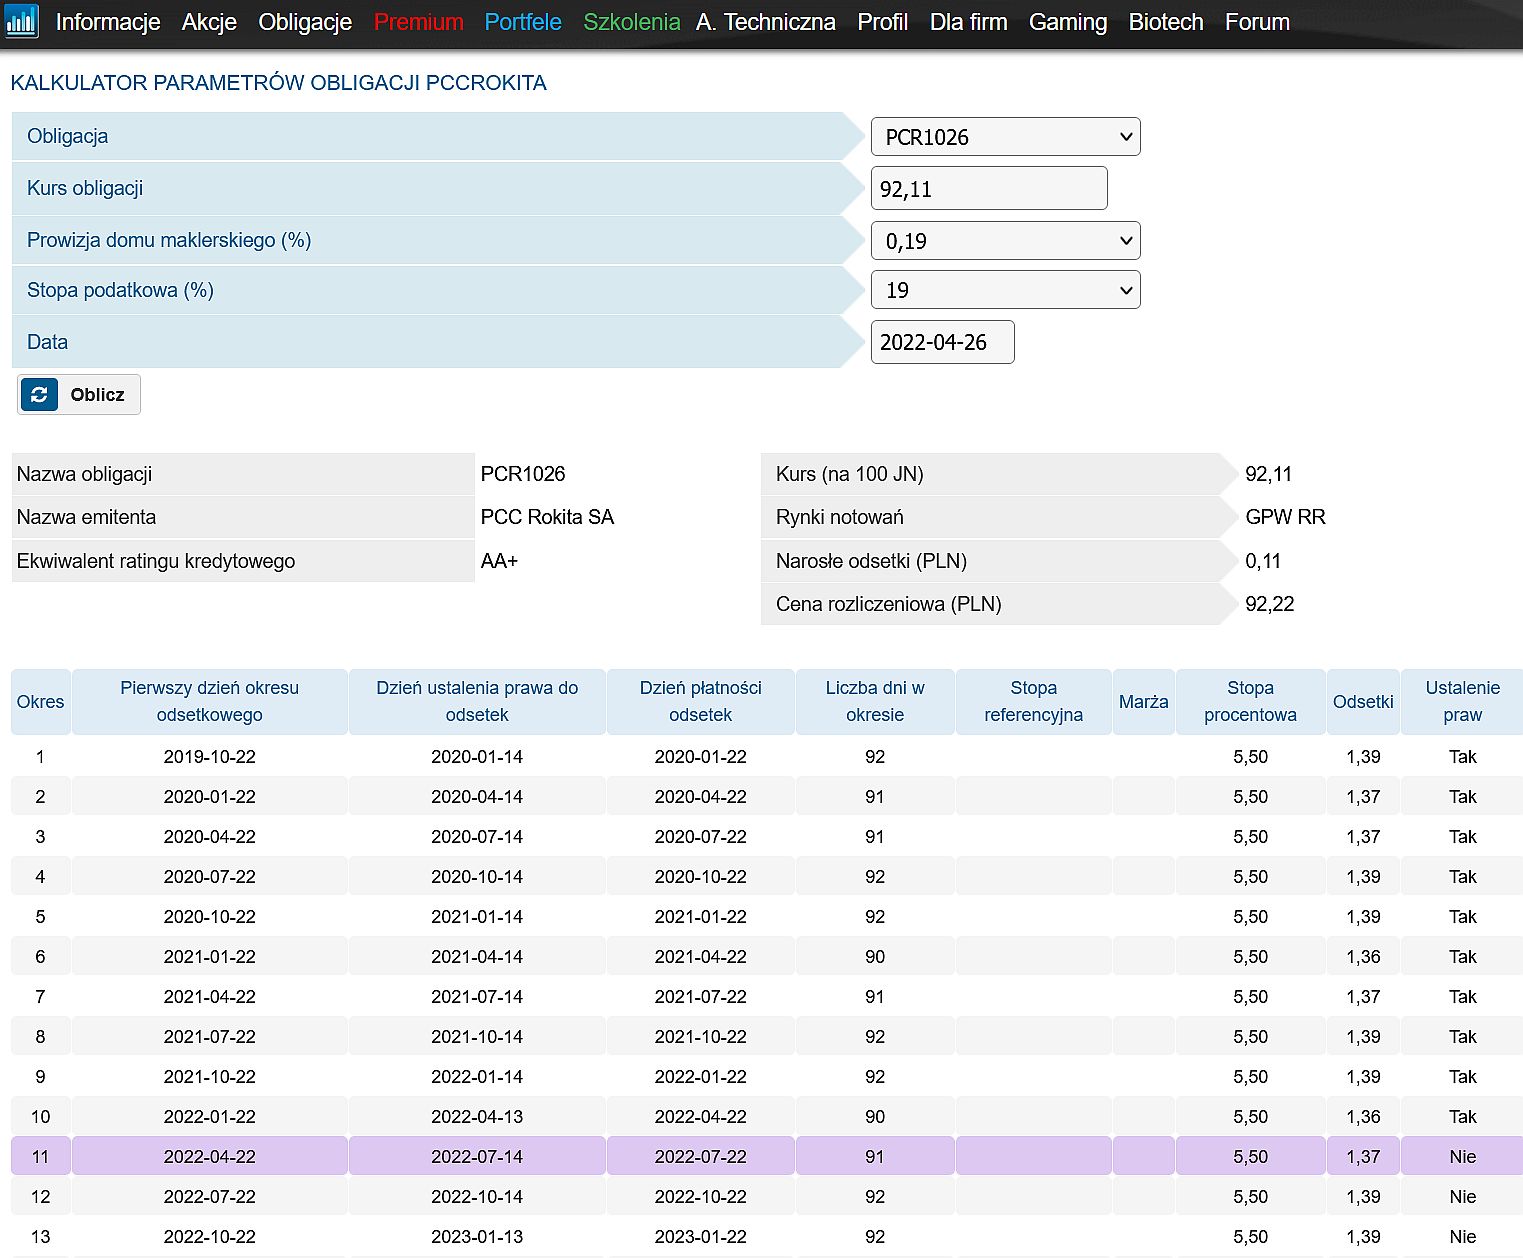The width and height of the screenshot is (1523, 1258).
Task: Open the Stopa podatkowa dropdown
Action: [1005, 290]
